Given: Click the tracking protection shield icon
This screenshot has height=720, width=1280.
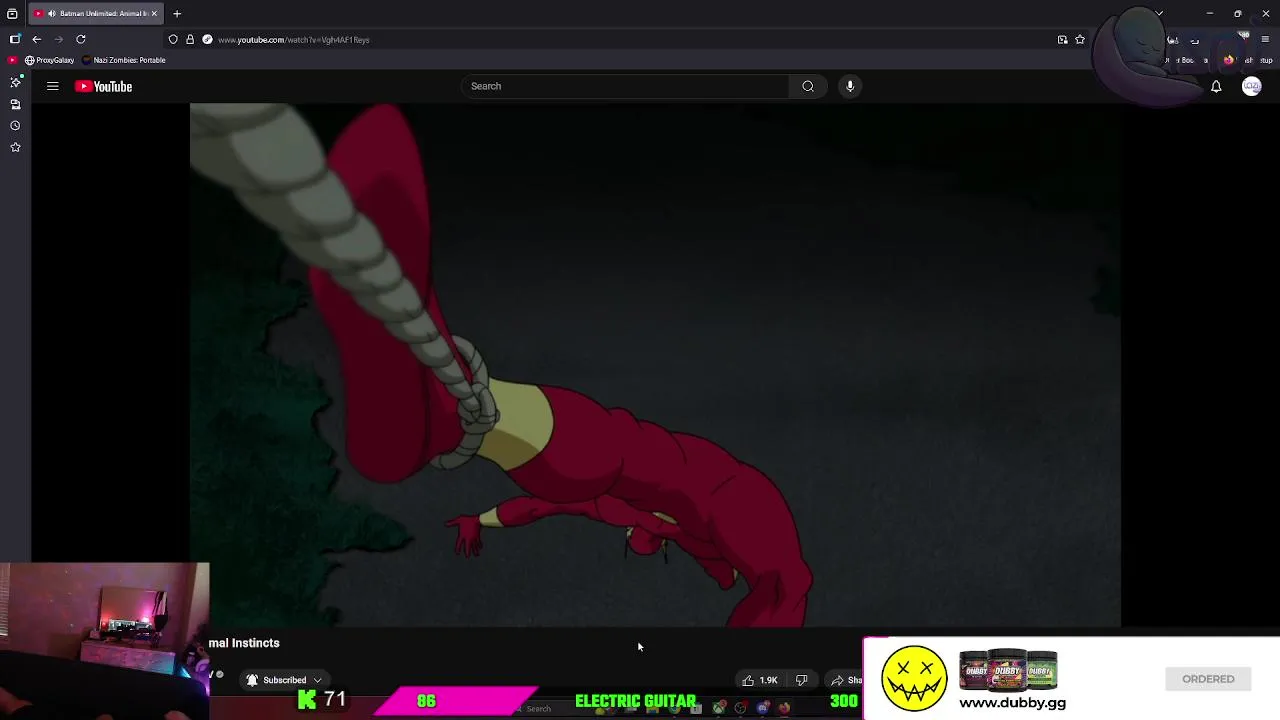Looking at the screenshot, I should (x=173, y=39).
